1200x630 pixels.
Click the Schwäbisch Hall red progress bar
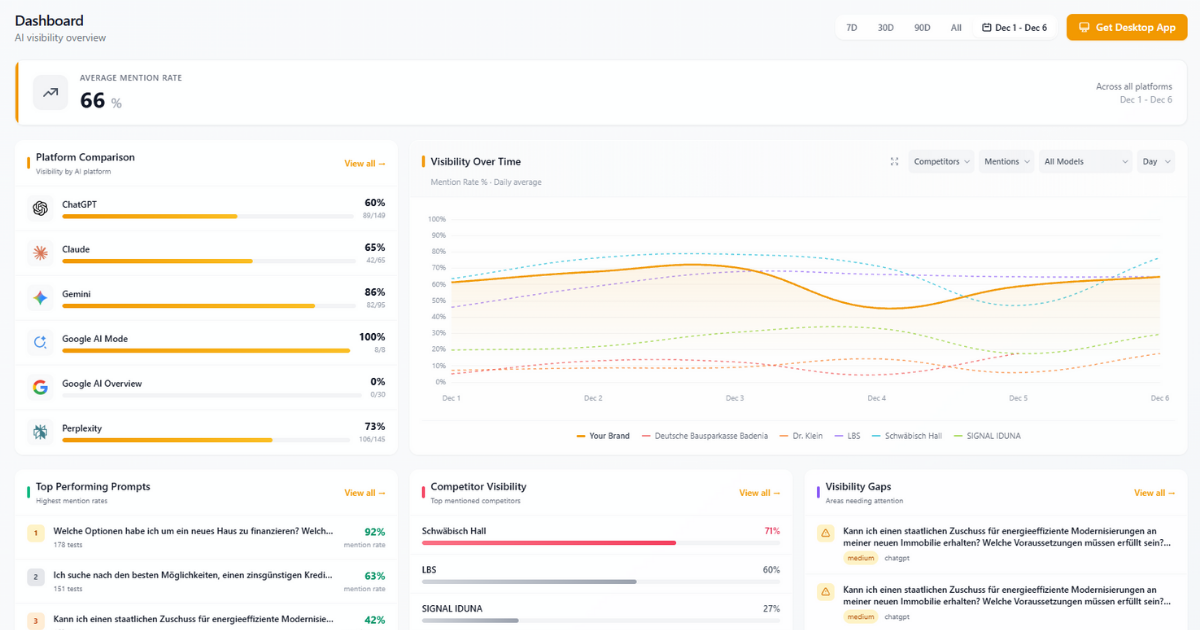point(550,544)
